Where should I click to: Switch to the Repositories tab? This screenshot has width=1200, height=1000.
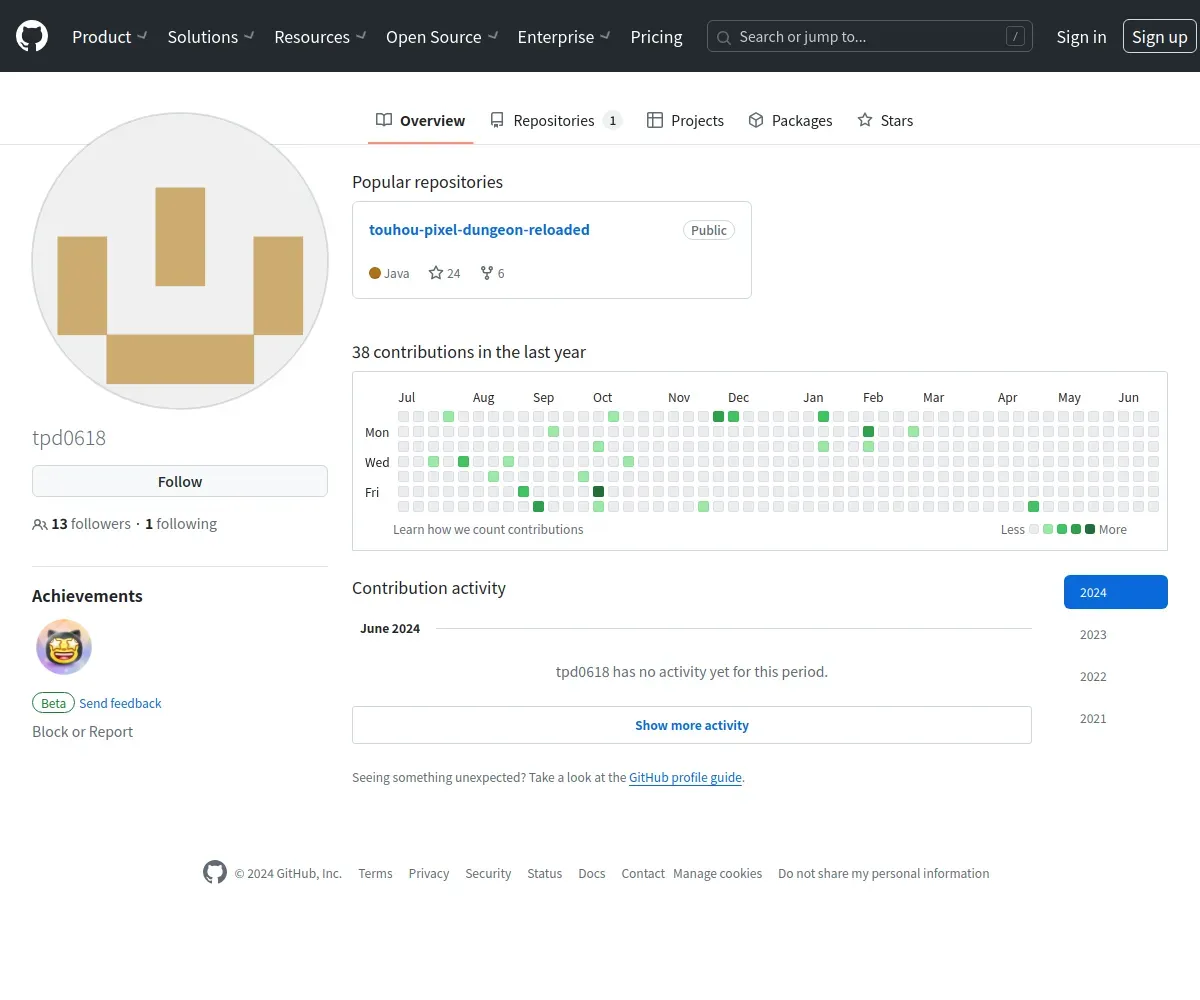(x=555, y=120)
